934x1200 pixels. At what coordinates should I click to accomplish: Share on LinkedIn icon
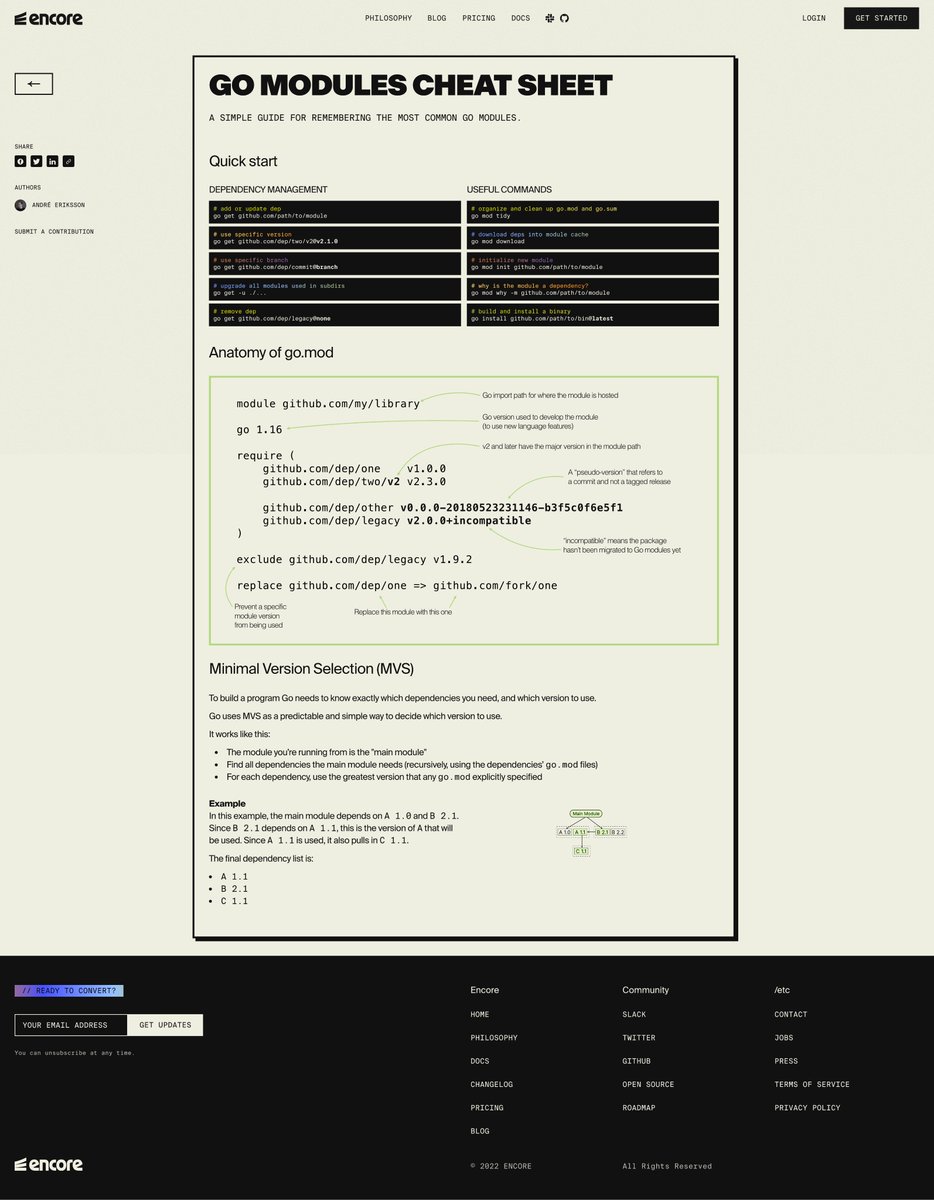coord(52,161)
